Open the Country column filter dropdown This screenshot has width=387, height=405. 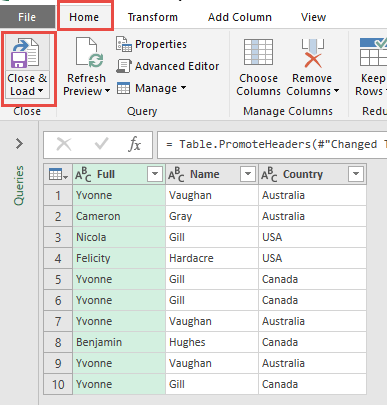tap(356, 174)
